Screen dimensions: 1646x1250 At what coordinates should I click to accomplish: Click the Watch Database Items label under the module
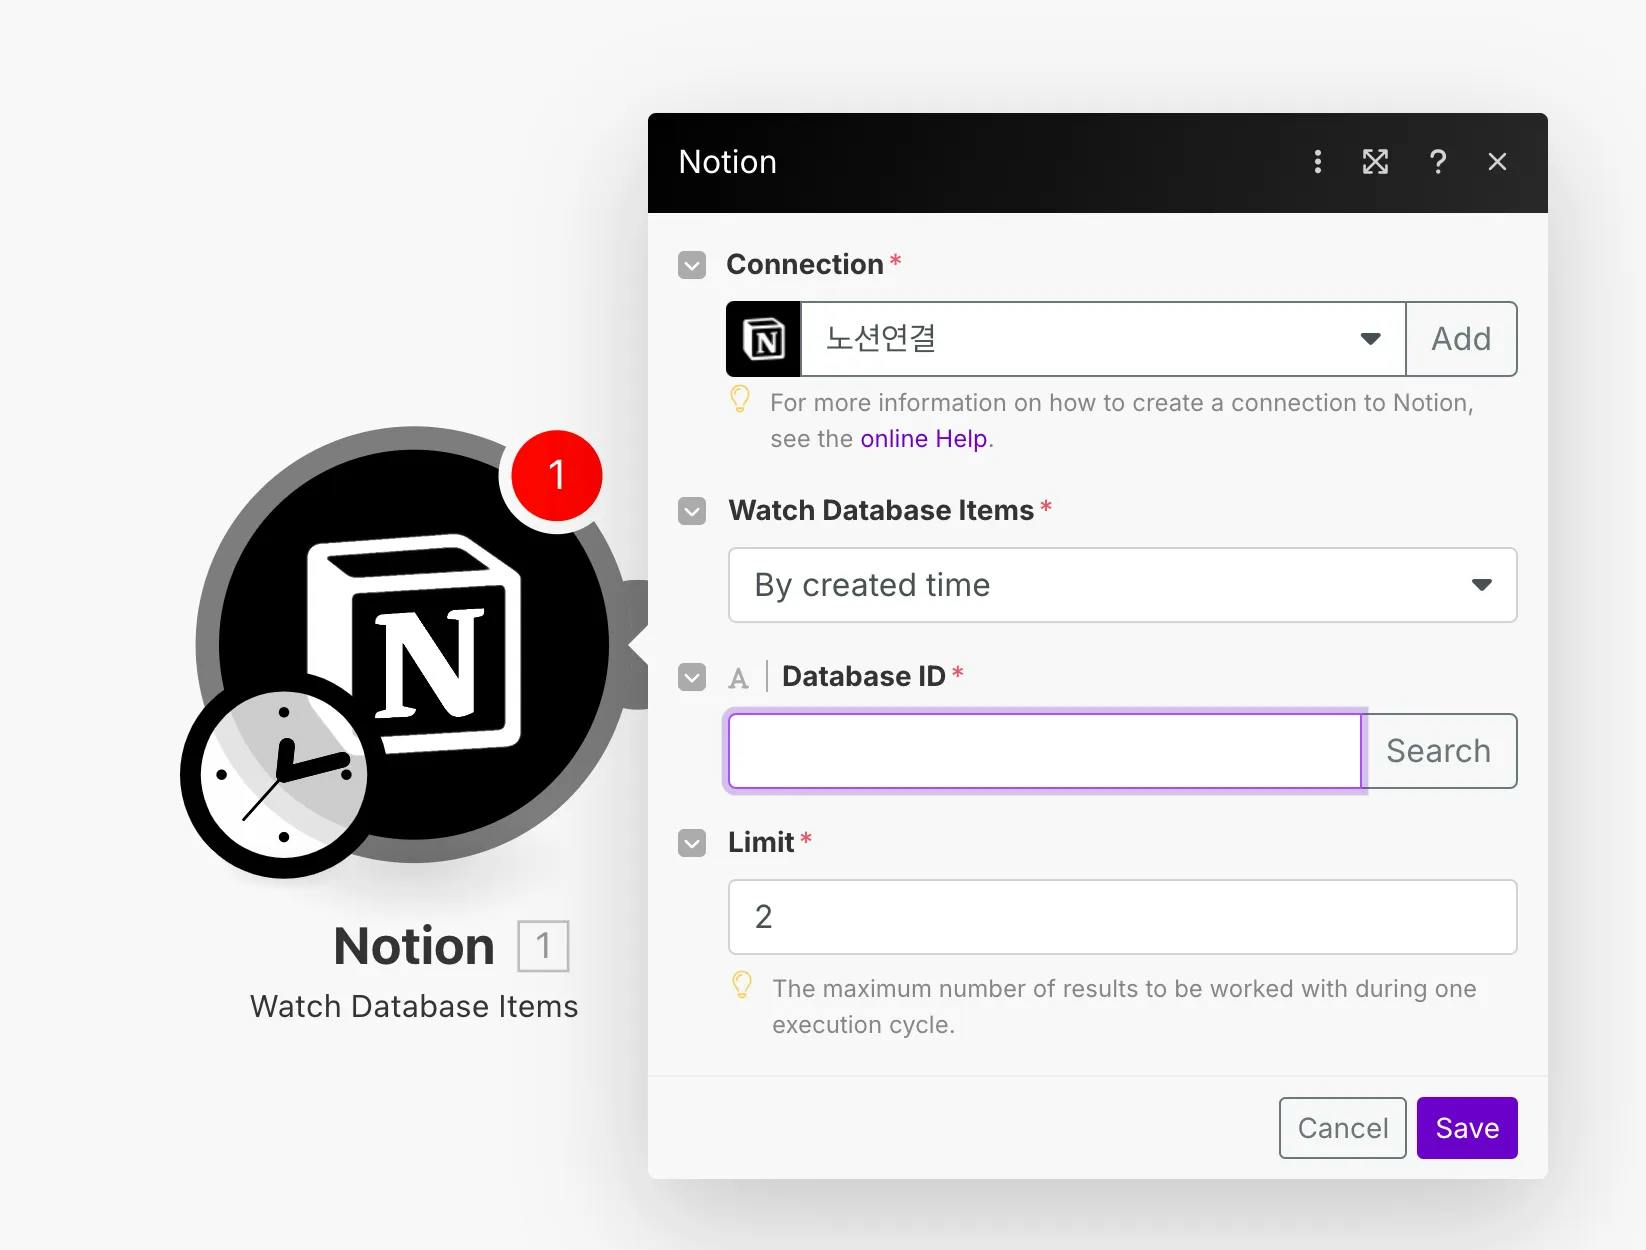[414, 1006]
